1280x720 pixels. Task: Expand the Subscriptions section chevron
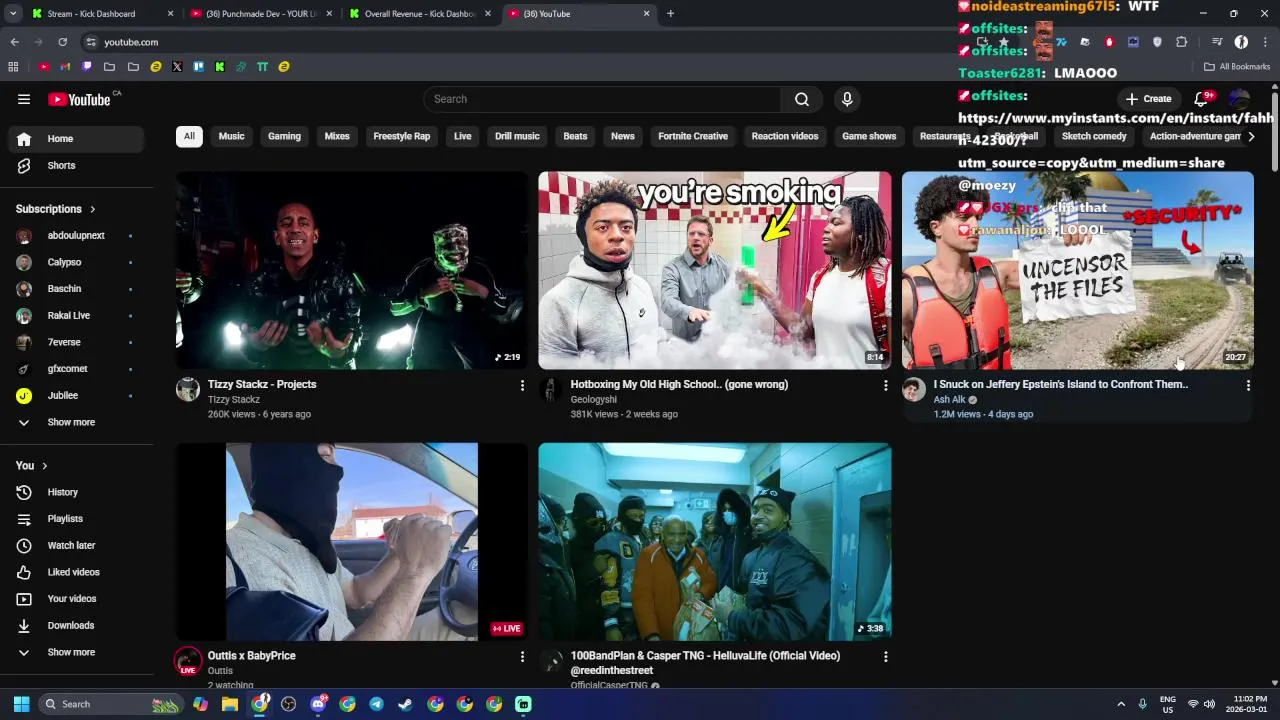pyautogui.click(x=93, y=209)
